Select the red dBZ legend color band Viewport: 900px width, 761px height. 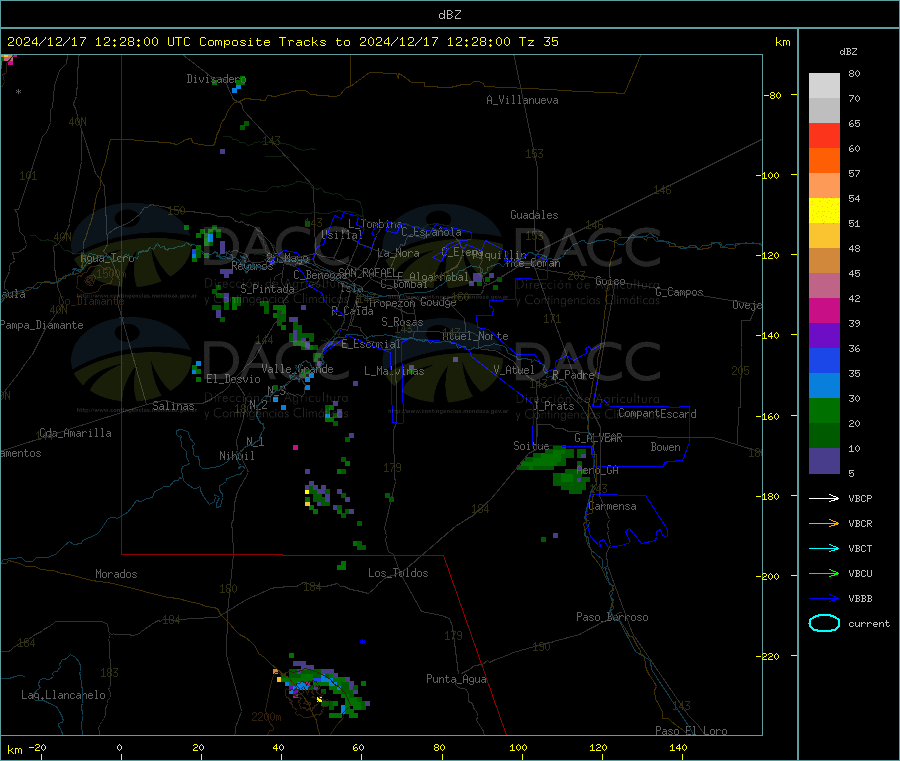(x=824, y=135)
